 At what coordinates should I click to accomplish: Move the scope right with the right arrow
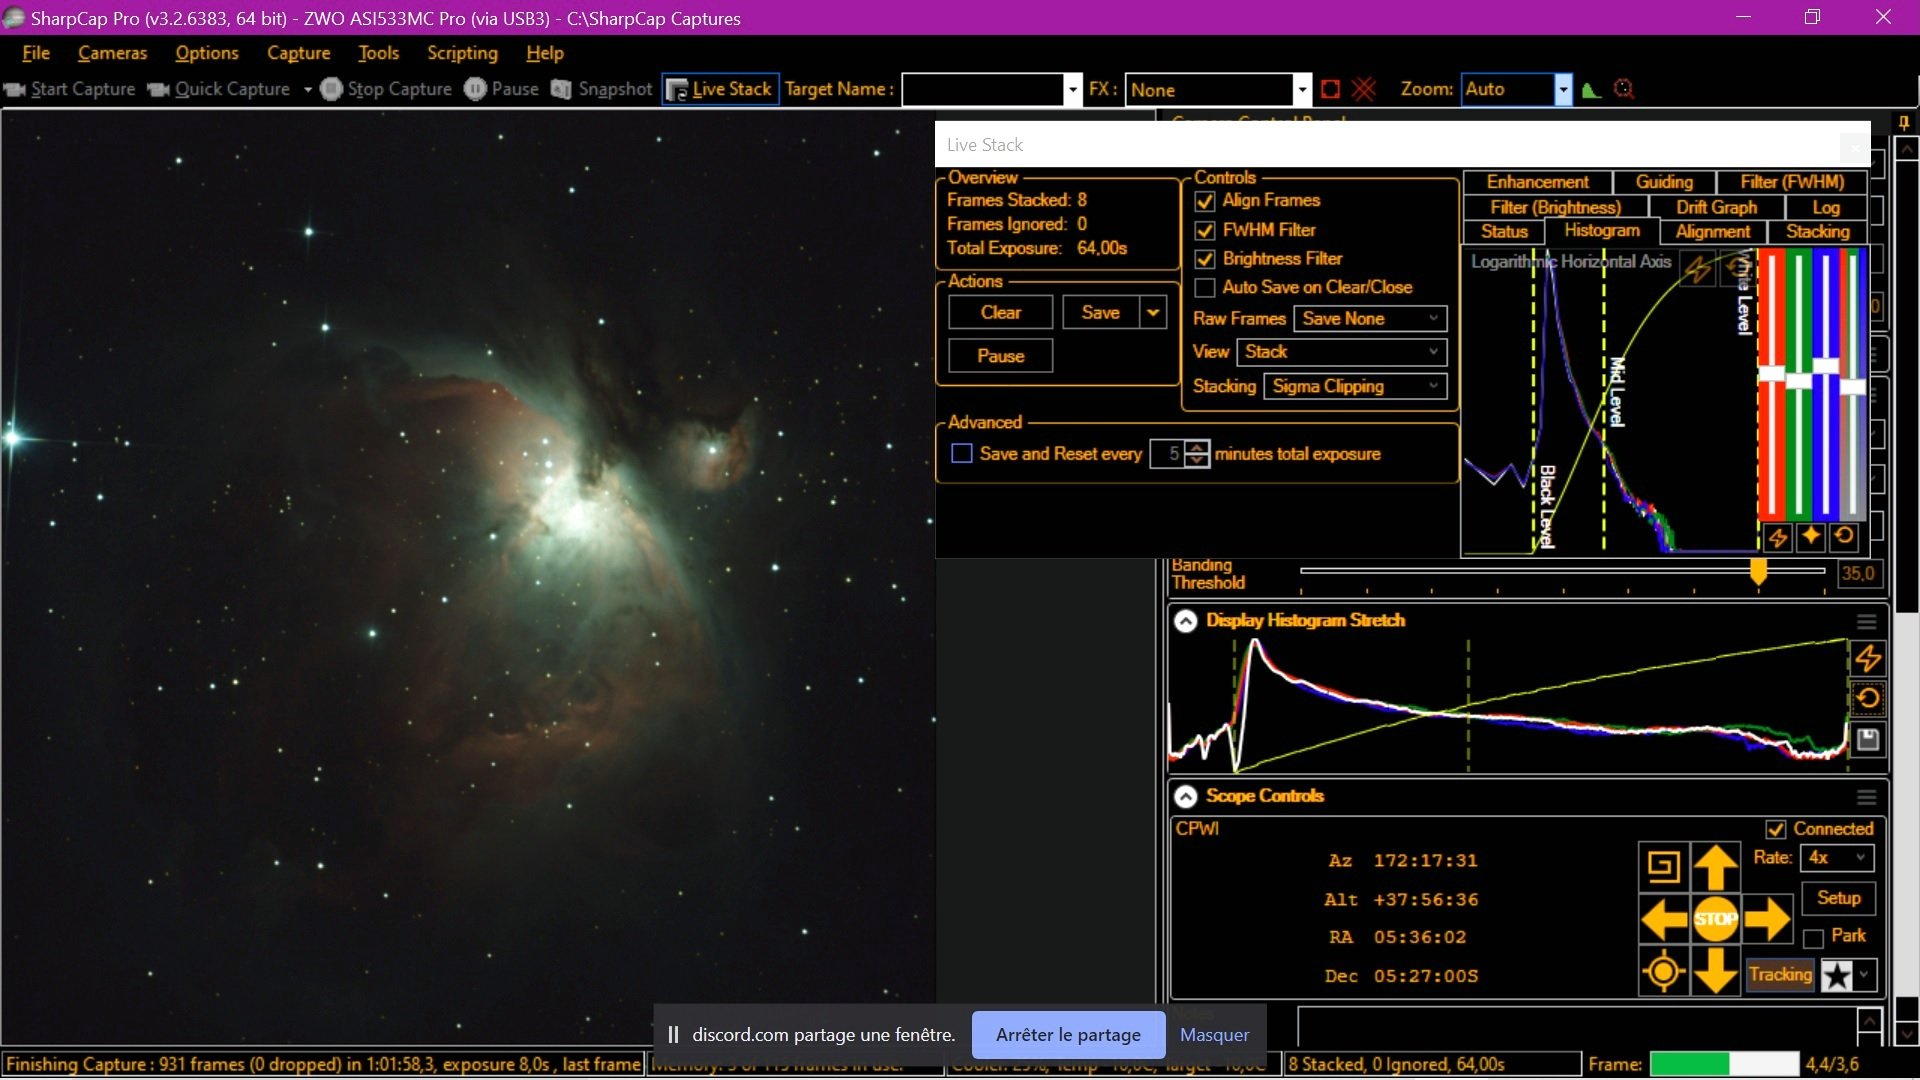click(x=1767, y=919)
